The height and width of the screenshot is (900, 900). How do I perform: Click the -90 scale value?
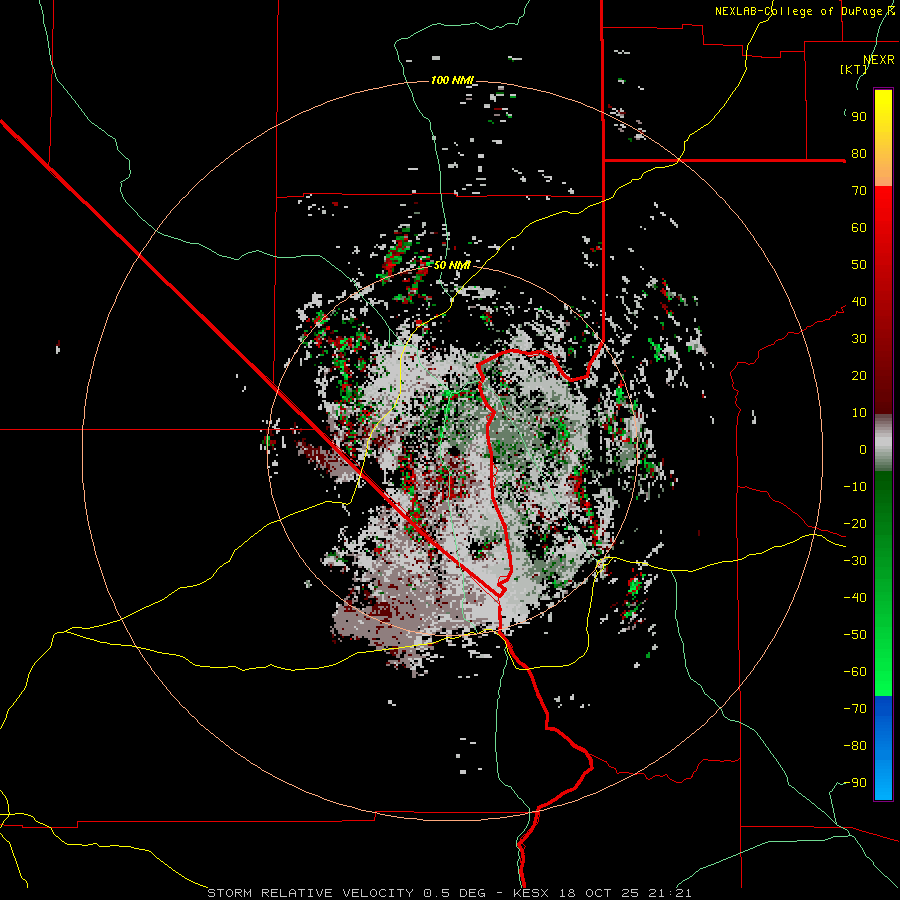[x=855, y=783]
